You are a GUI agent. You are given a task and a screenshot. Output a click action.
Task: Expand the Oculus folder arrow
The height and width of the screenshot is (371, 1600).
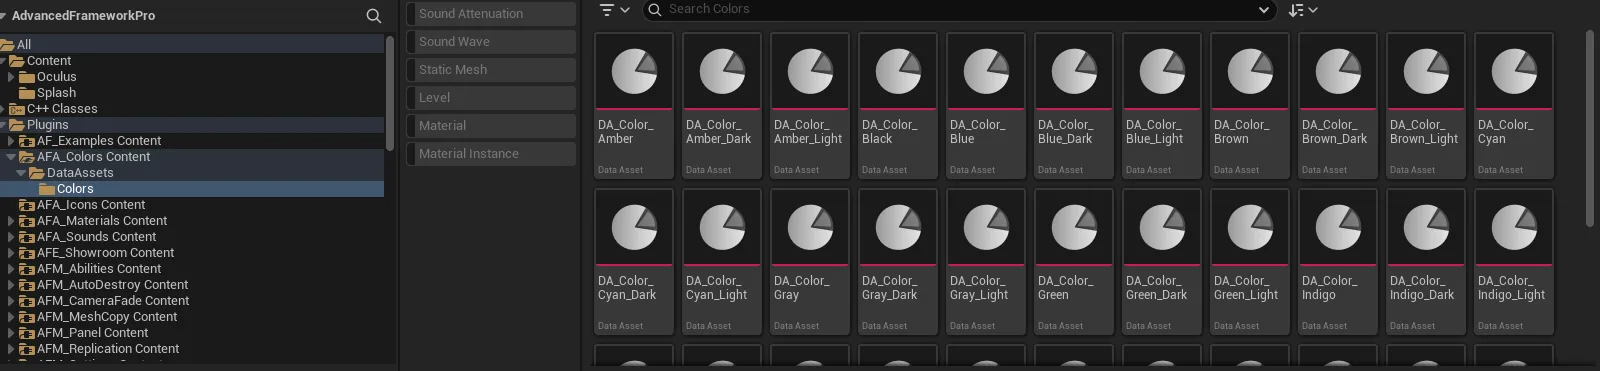[11, 77]
